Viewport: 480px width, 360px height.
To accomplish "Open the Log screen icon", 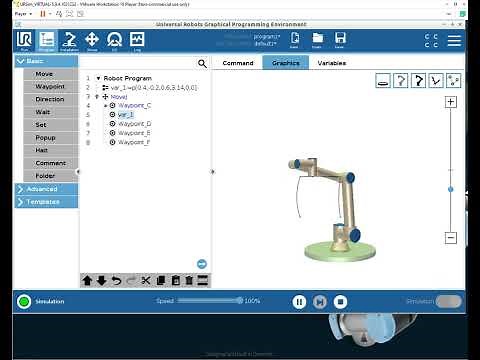I will tap(137, 41).
